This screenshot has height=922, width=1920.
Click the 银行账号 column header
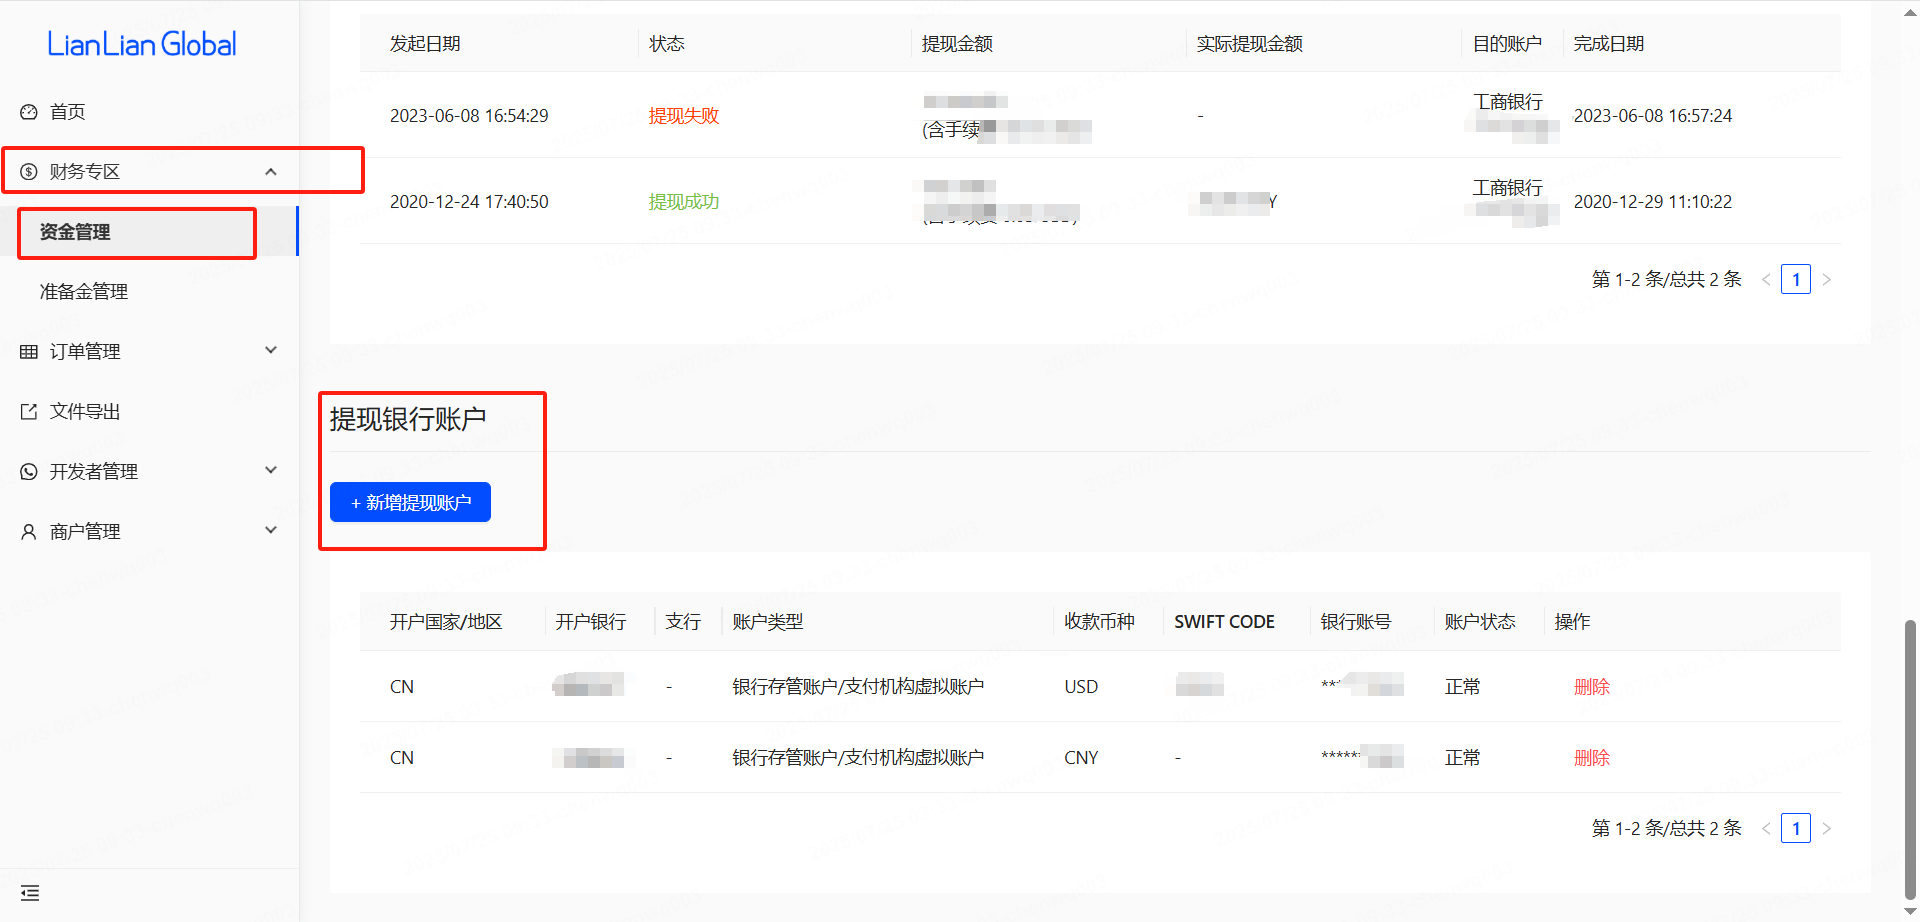[x=1356, y=622]
